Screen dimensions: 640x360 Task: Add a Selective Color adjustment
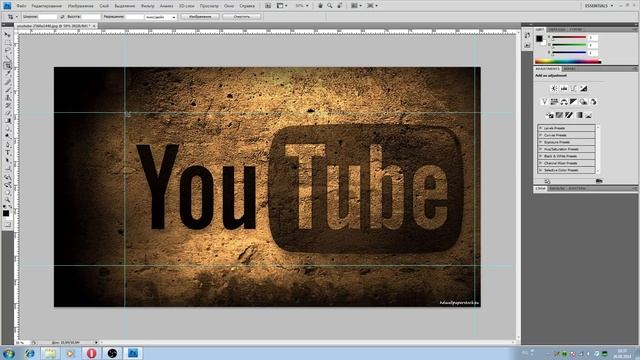click(588, 116)
